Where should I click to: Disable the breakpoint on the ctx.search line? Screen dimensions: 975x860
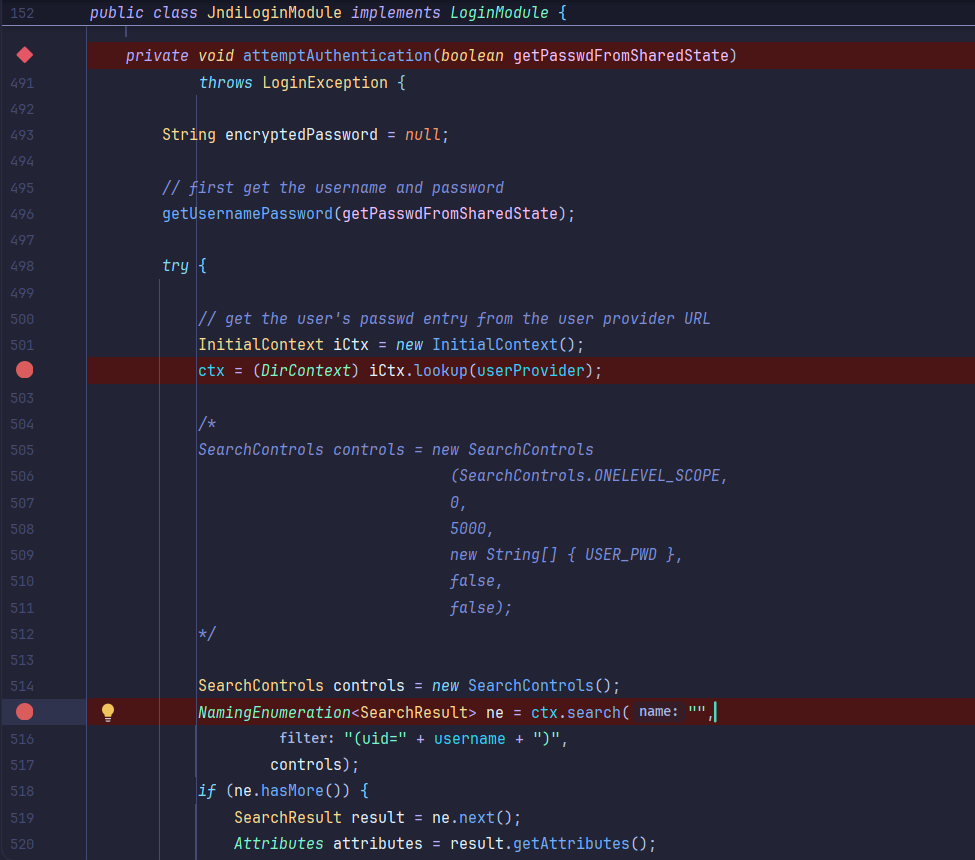tap(25, 712)
